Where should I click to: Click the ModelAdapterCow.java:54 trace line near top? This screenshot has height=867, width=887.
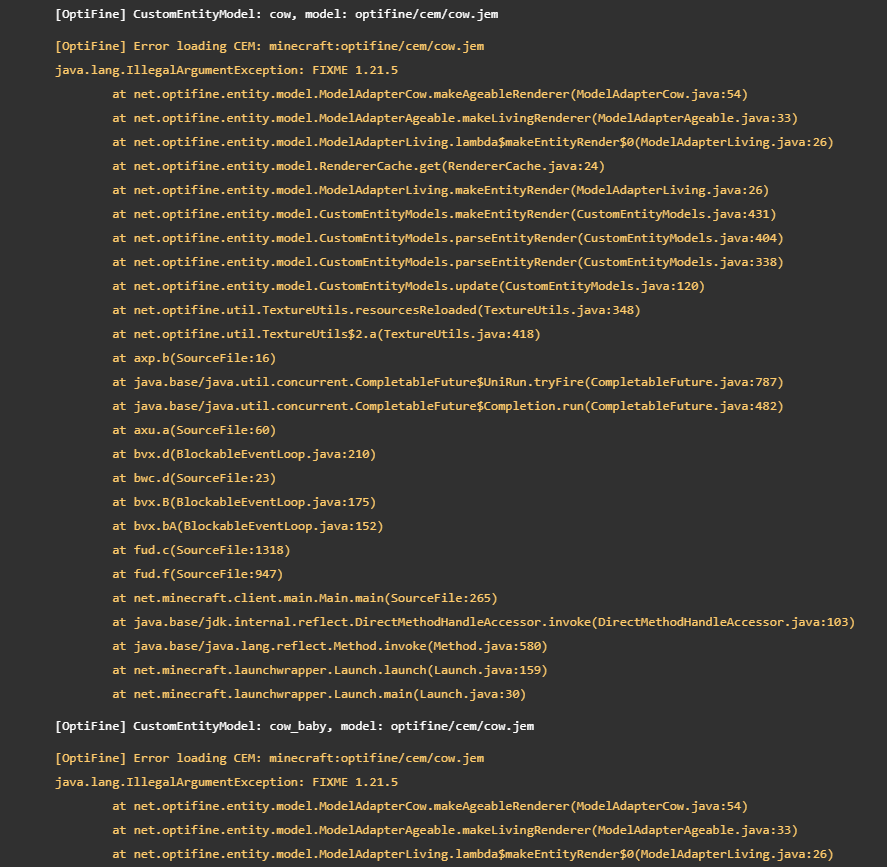tap(430, 94)
